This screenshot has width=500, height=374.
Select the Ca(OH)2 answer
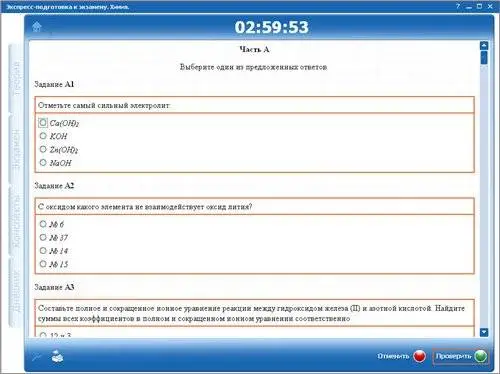click(43, 123)
